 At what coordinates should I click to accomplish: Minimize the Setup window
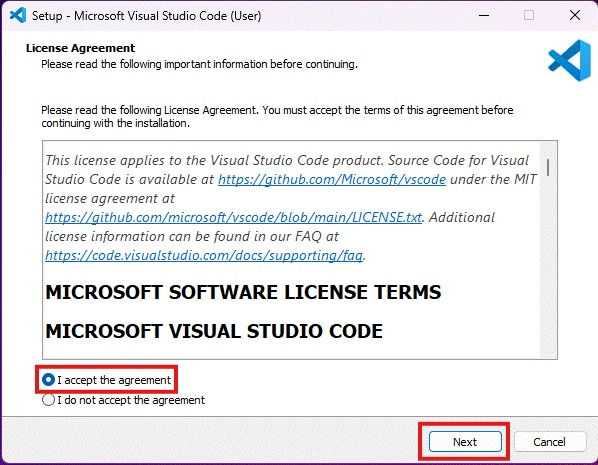pos(484,16)
